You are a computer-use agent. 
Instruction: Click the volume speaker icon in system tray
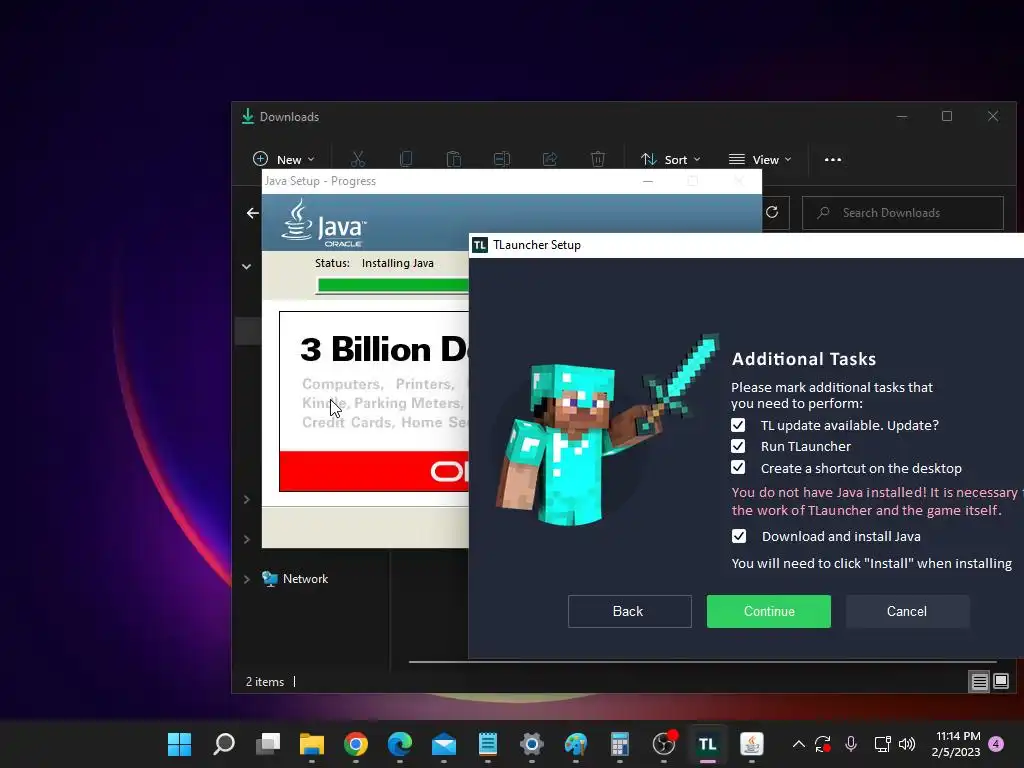[x=907, y=744]
